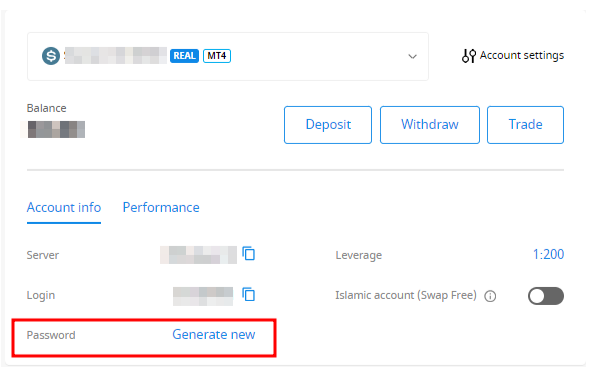The height and width of the screenshot is (373, 596).
Task: Switch to the Performance tab
Action: point(161,208)
